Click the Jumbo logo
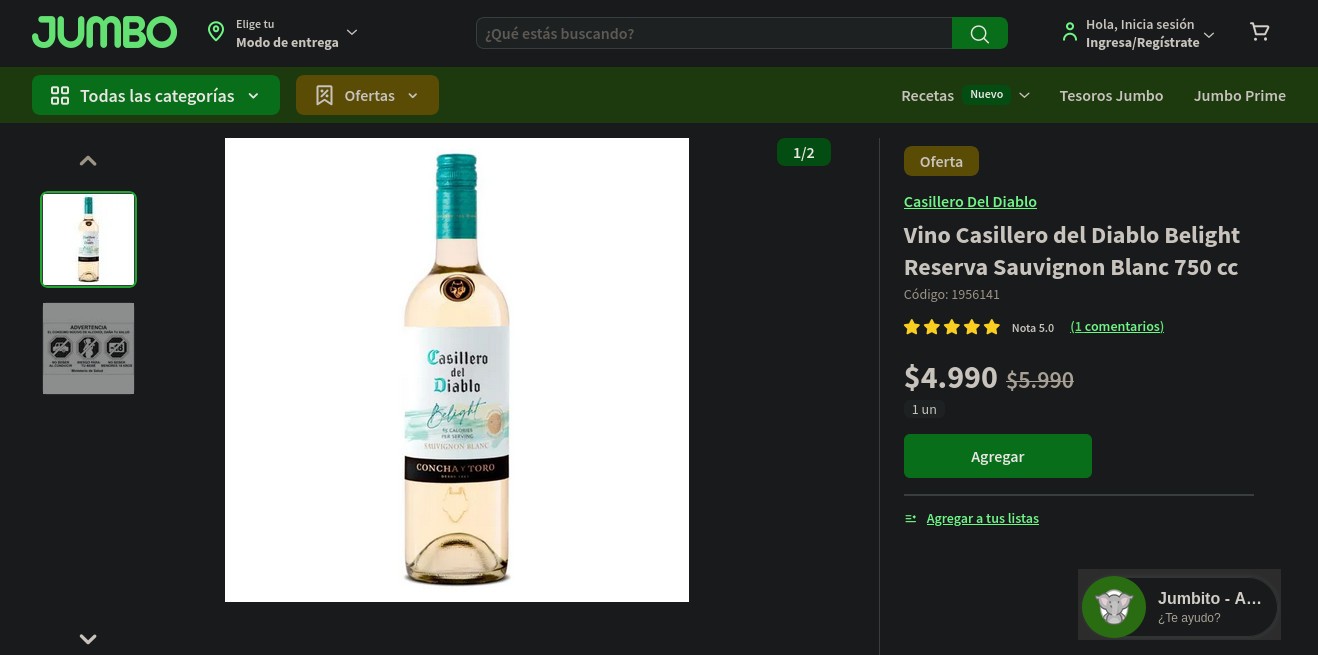This screenshot has height=655, width=1318. point(104,32)
